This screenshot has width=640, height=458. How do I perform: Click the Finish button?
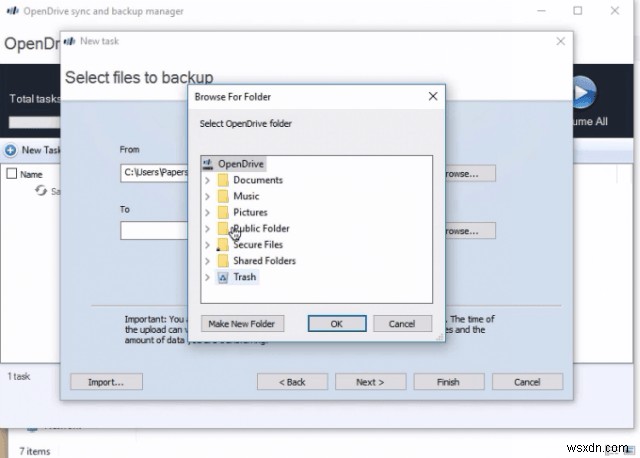449,382
